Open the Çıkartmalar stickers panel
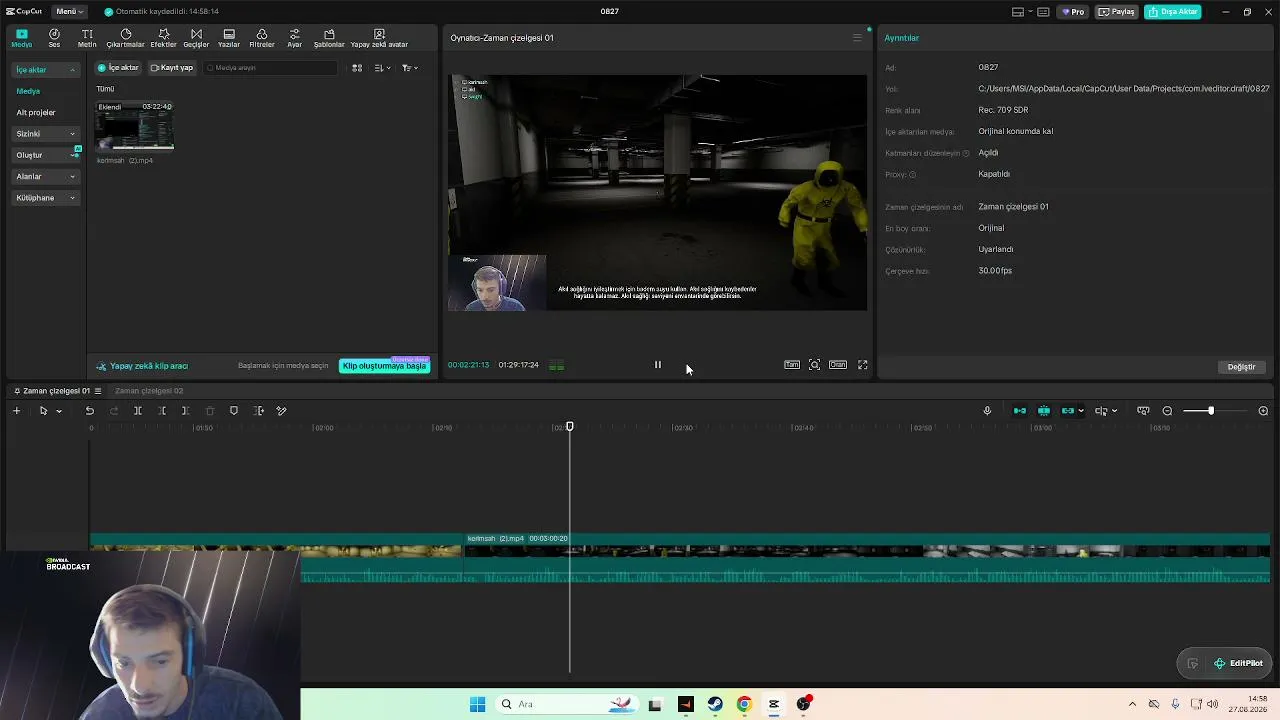This screenshot has height=720, width=1280. (126, 38)
